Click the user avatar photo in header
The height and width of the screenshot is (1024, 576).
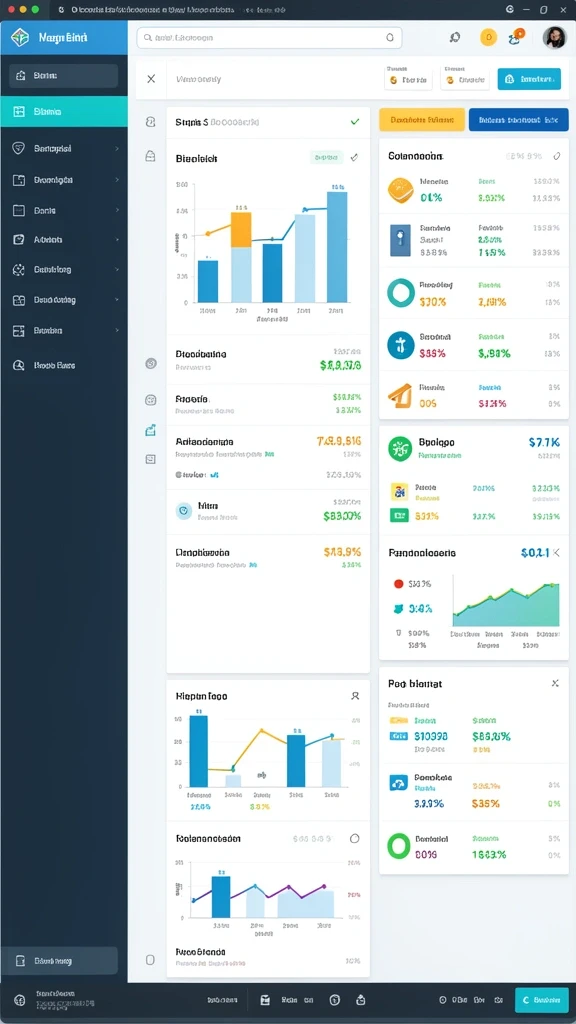[x=554, y=37]
